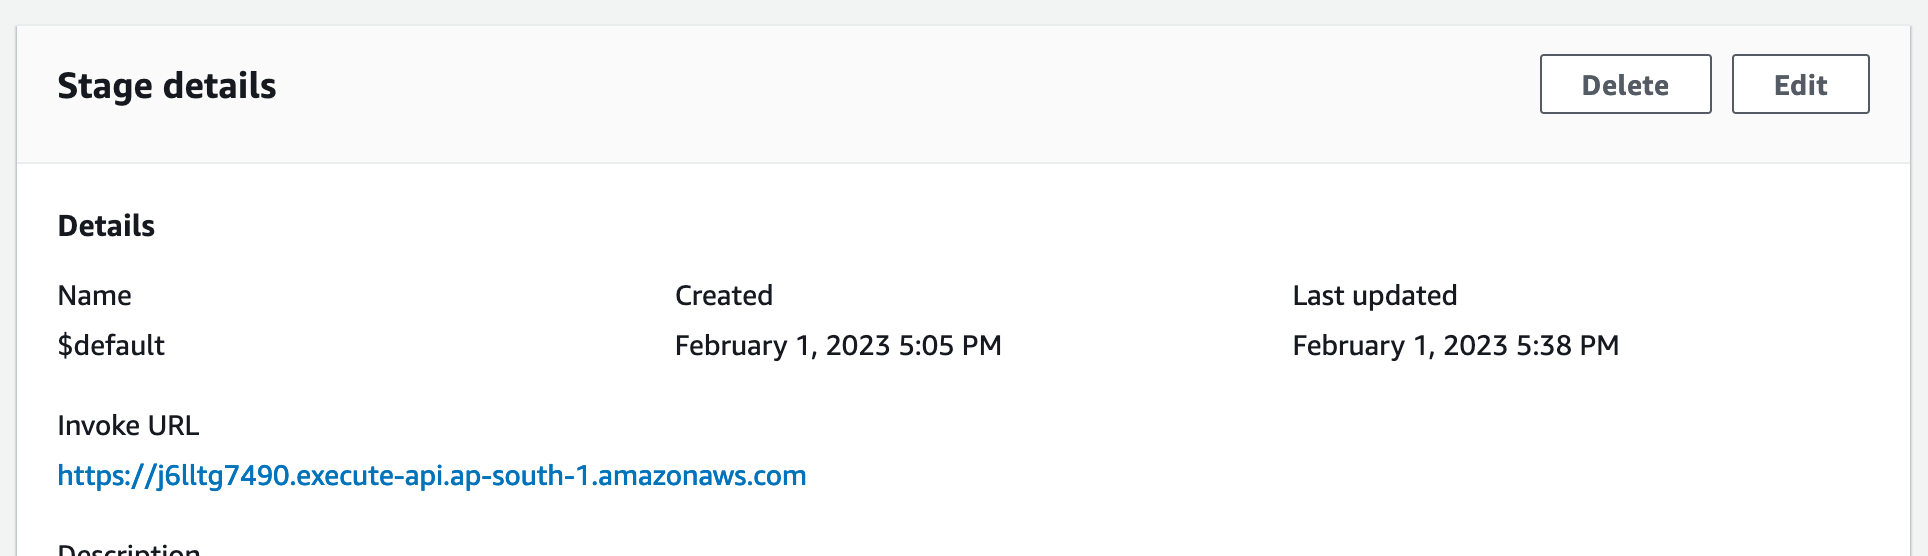Select the Last updated date February 1, 2023
Screen dimensions: 1928x556
[1400, 346]
